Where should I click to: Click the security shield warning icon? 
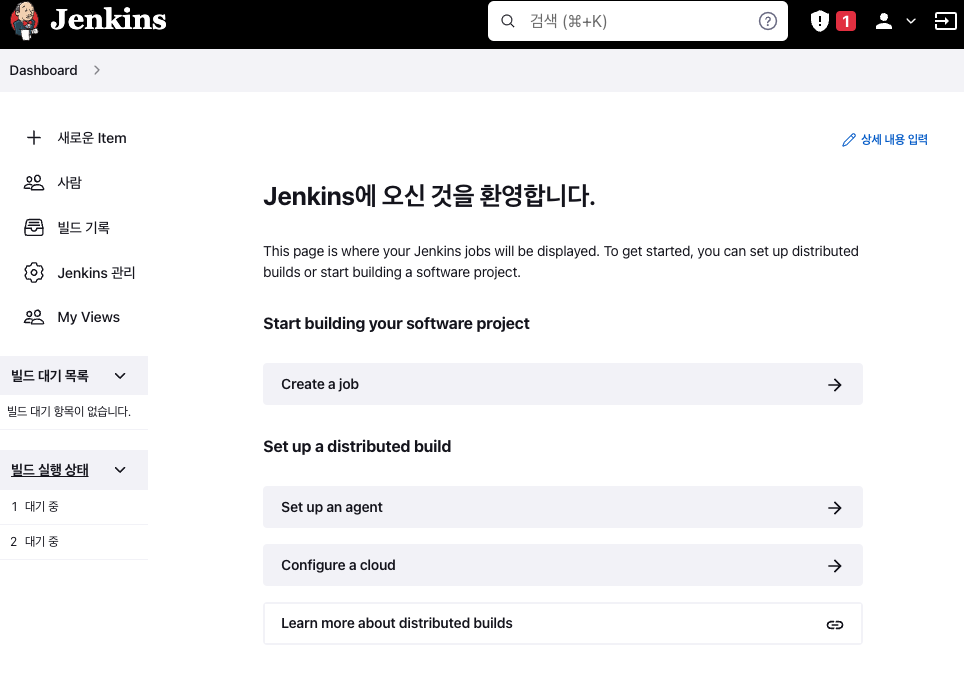point(820,22)
